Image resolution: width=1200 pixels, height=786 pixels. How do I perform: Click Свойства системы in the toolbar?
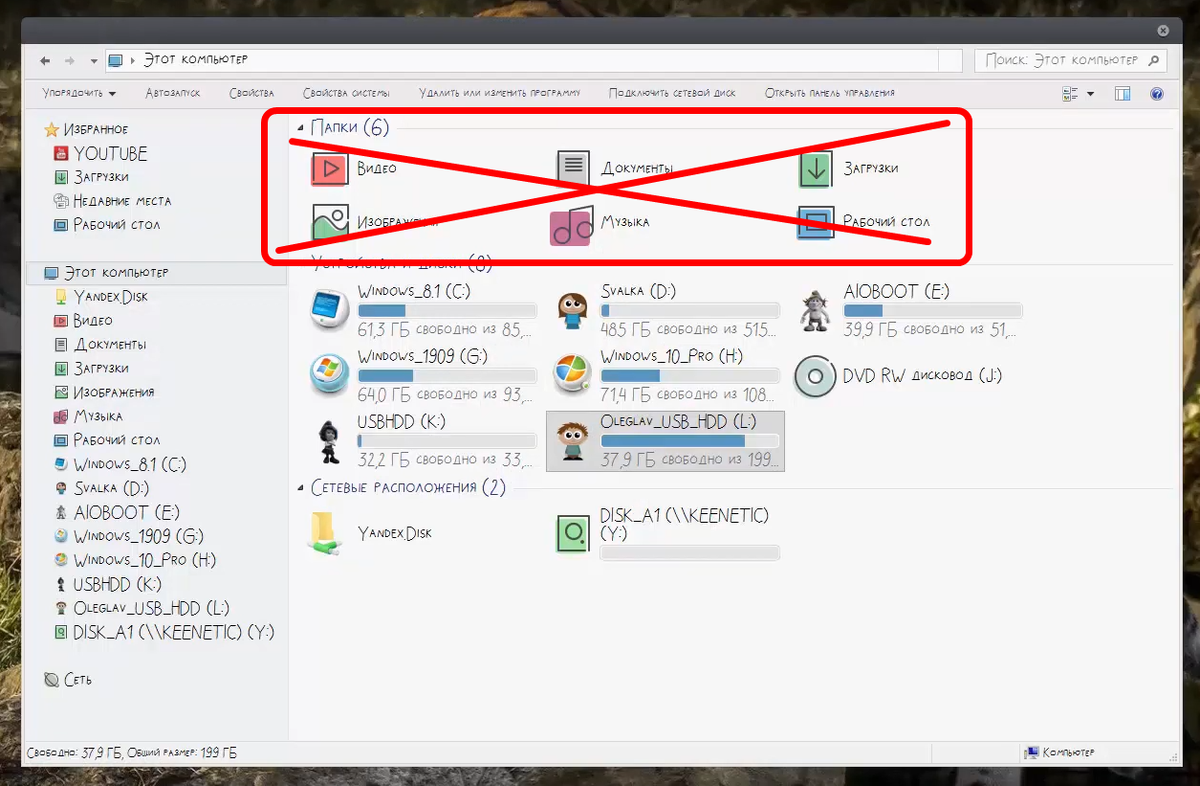tap(346, 93)
